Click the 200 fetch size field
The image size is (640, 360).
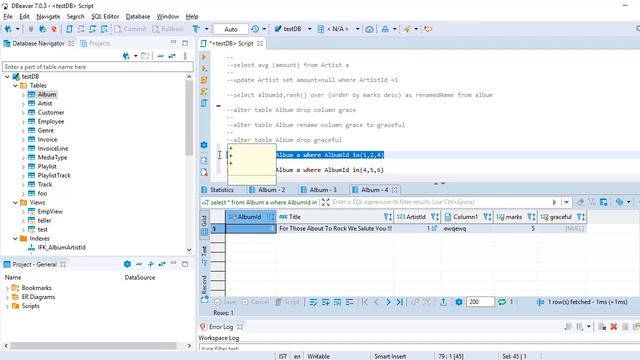480,302
